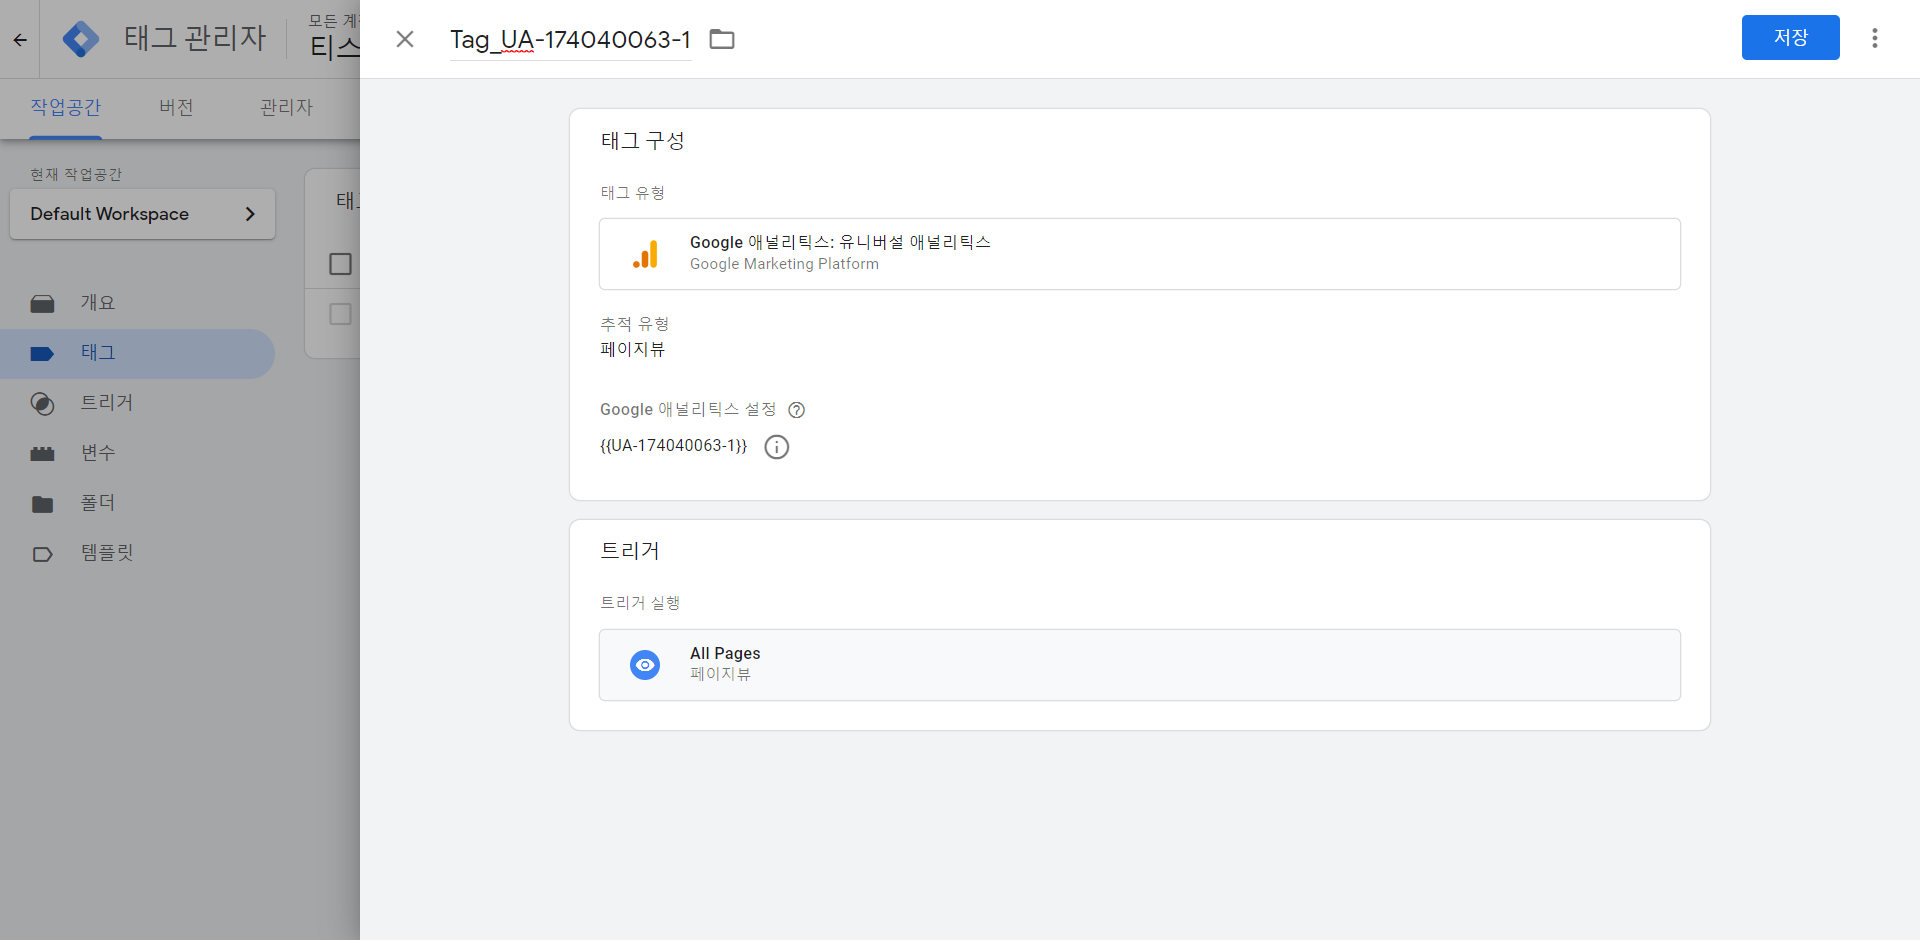Click the 트리거 section heading

click(630, 551)
